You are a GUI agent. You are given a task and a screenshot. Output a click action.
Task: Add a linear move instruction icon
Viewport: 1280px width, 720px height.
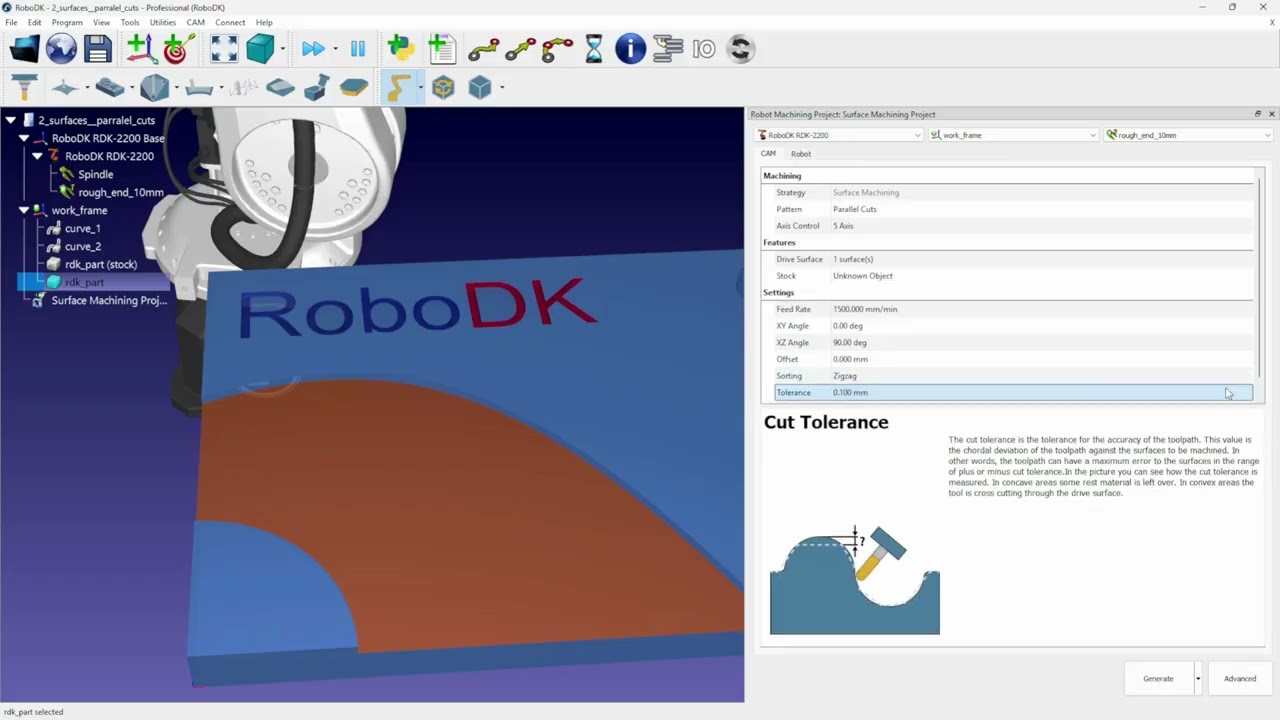click(x=521, y=48)
